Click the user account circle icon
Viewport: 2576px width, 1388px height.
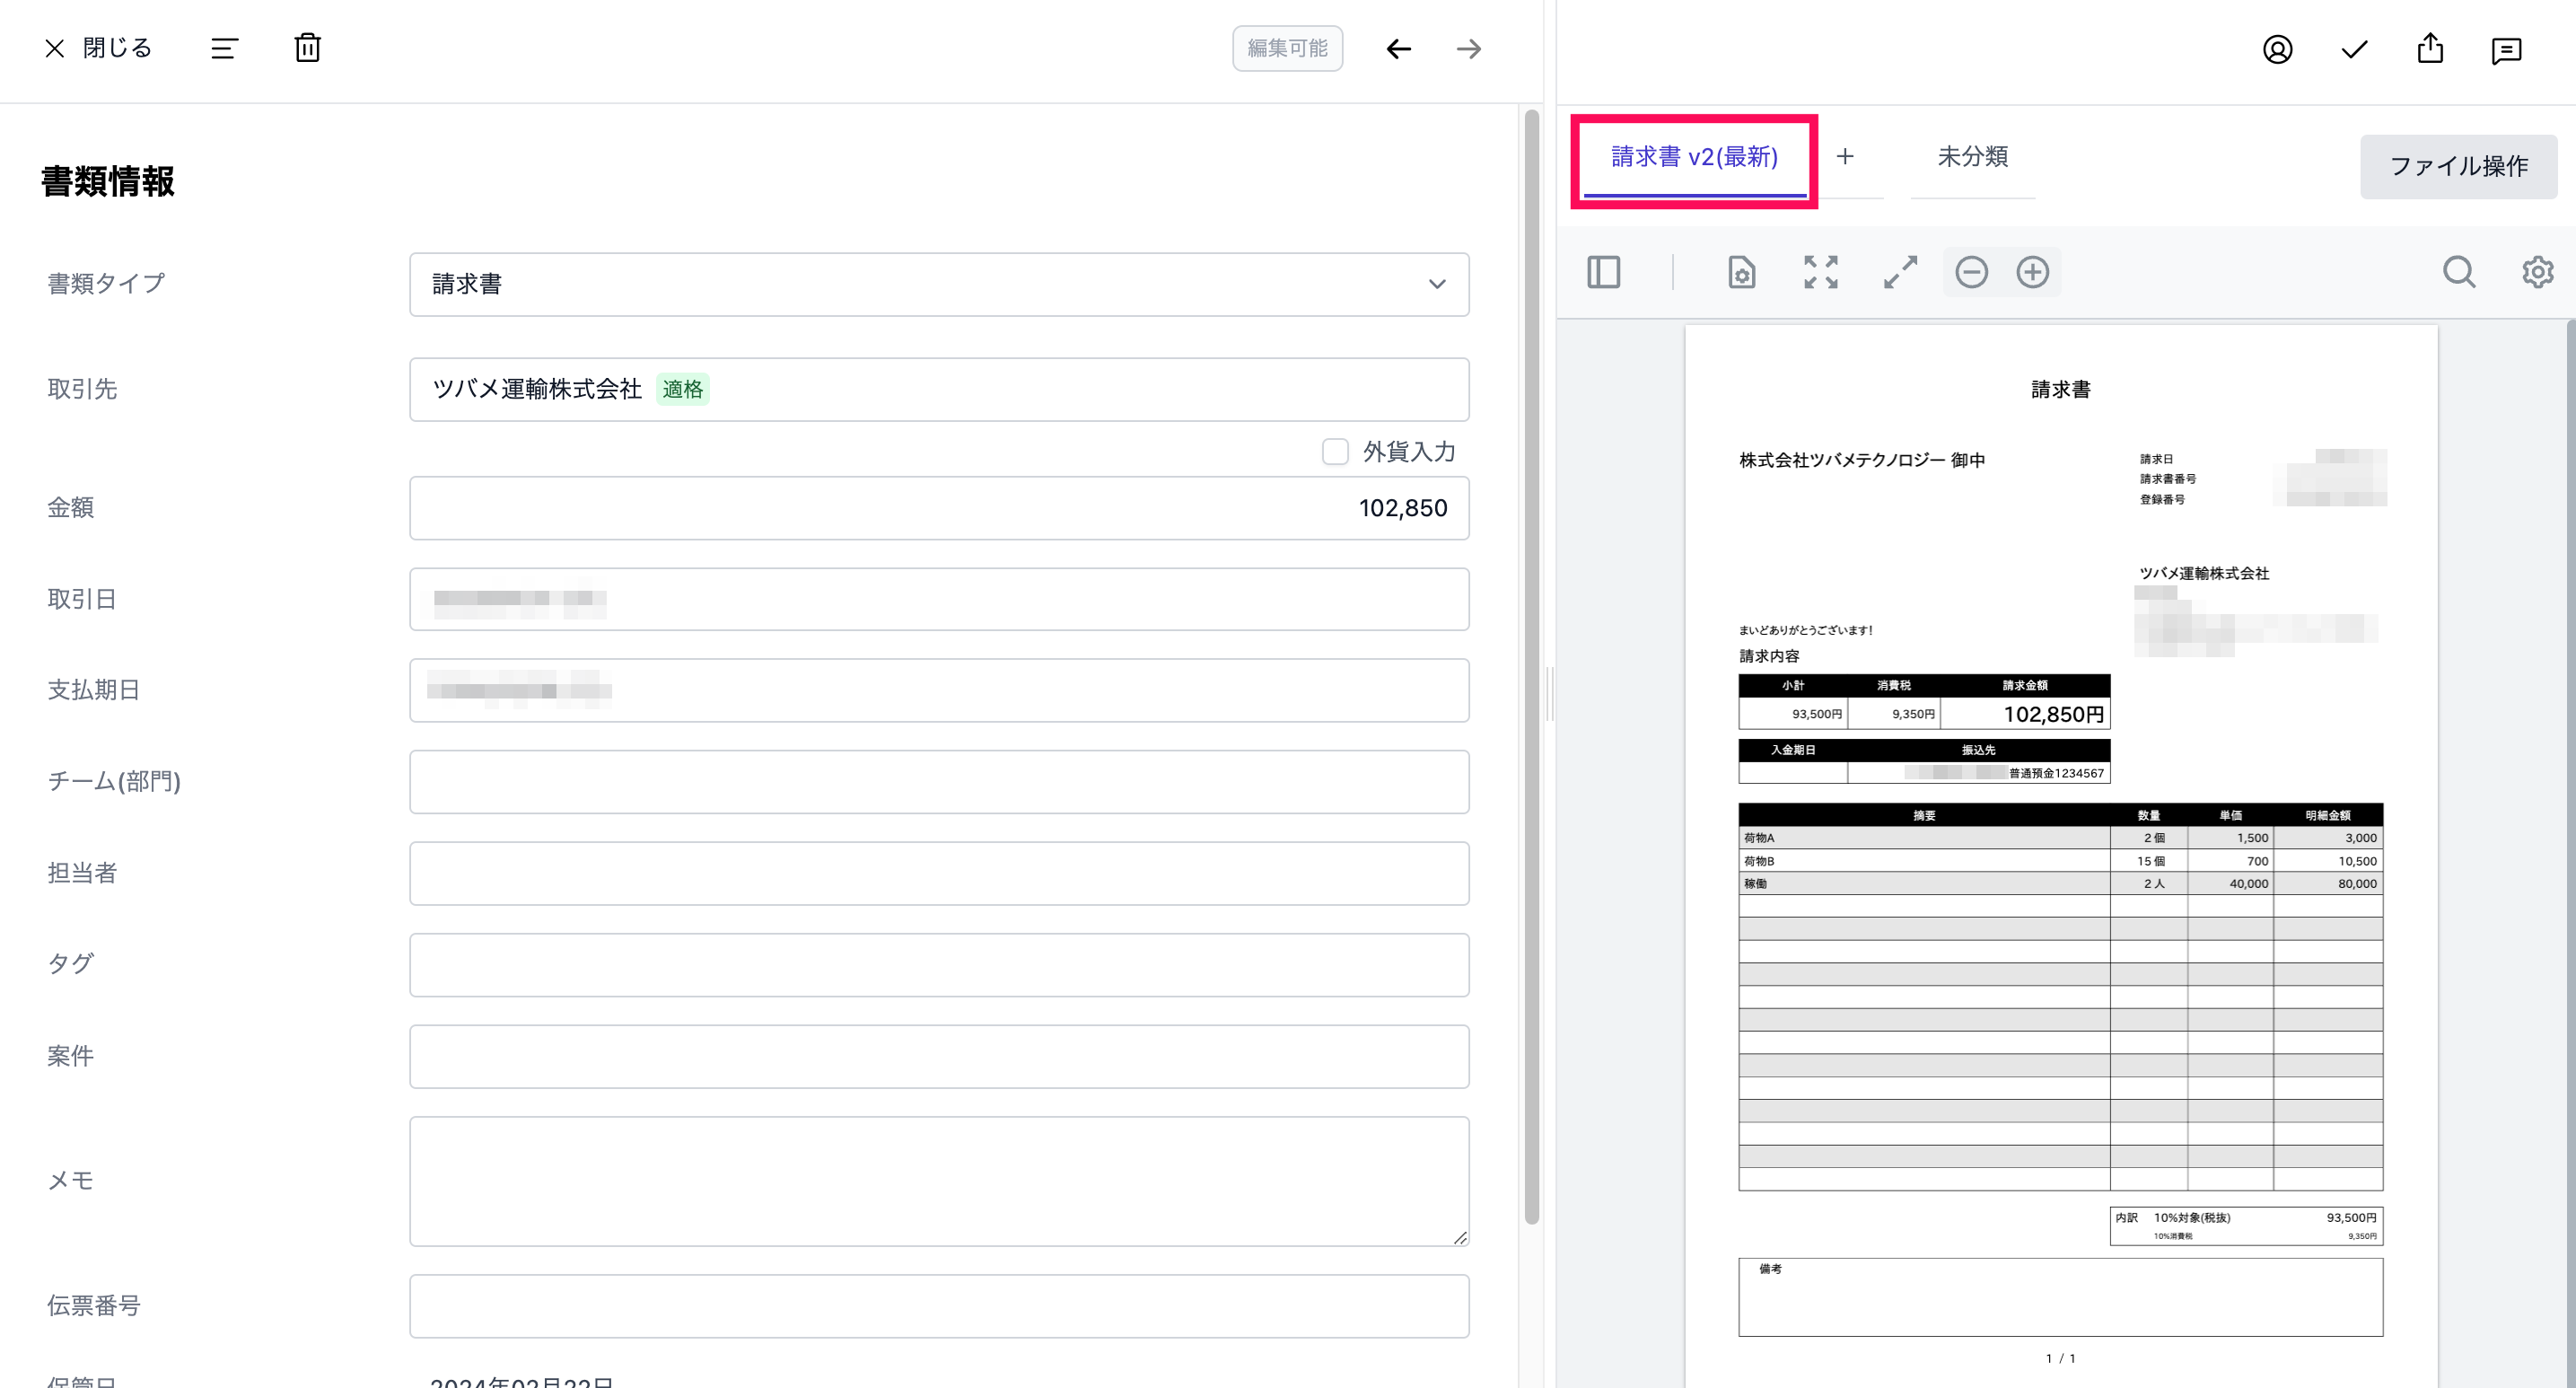[2277, 49]
